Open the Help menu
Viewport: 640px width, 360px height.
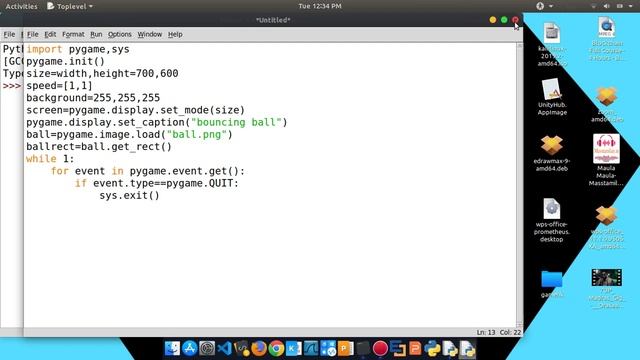tap(175, 34)
